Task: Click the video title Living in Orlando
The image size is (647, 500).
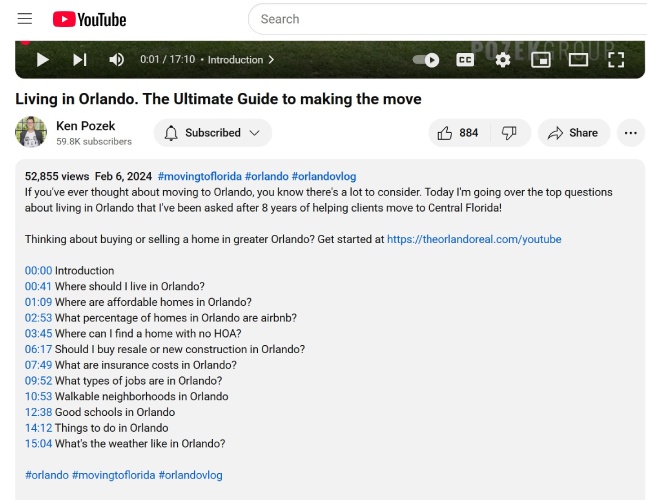Action: [218, 99]
